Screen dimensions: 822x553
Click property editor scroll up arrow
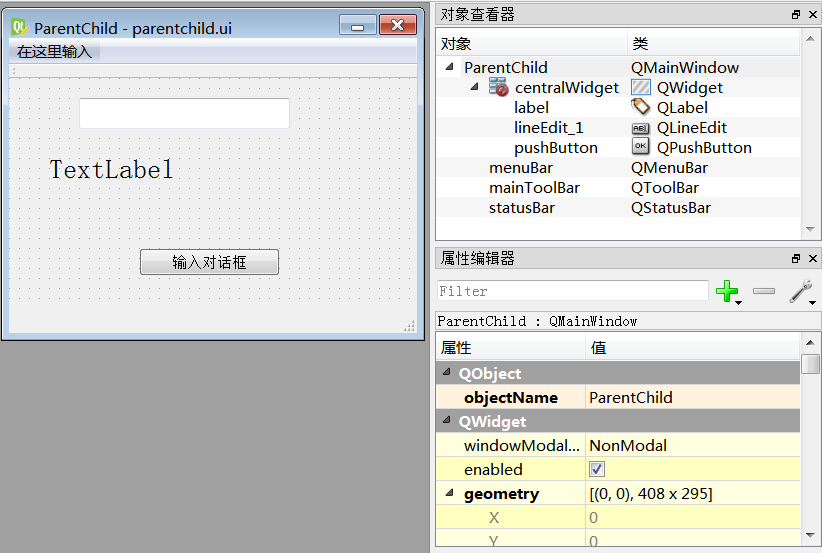tap(810, 342)
